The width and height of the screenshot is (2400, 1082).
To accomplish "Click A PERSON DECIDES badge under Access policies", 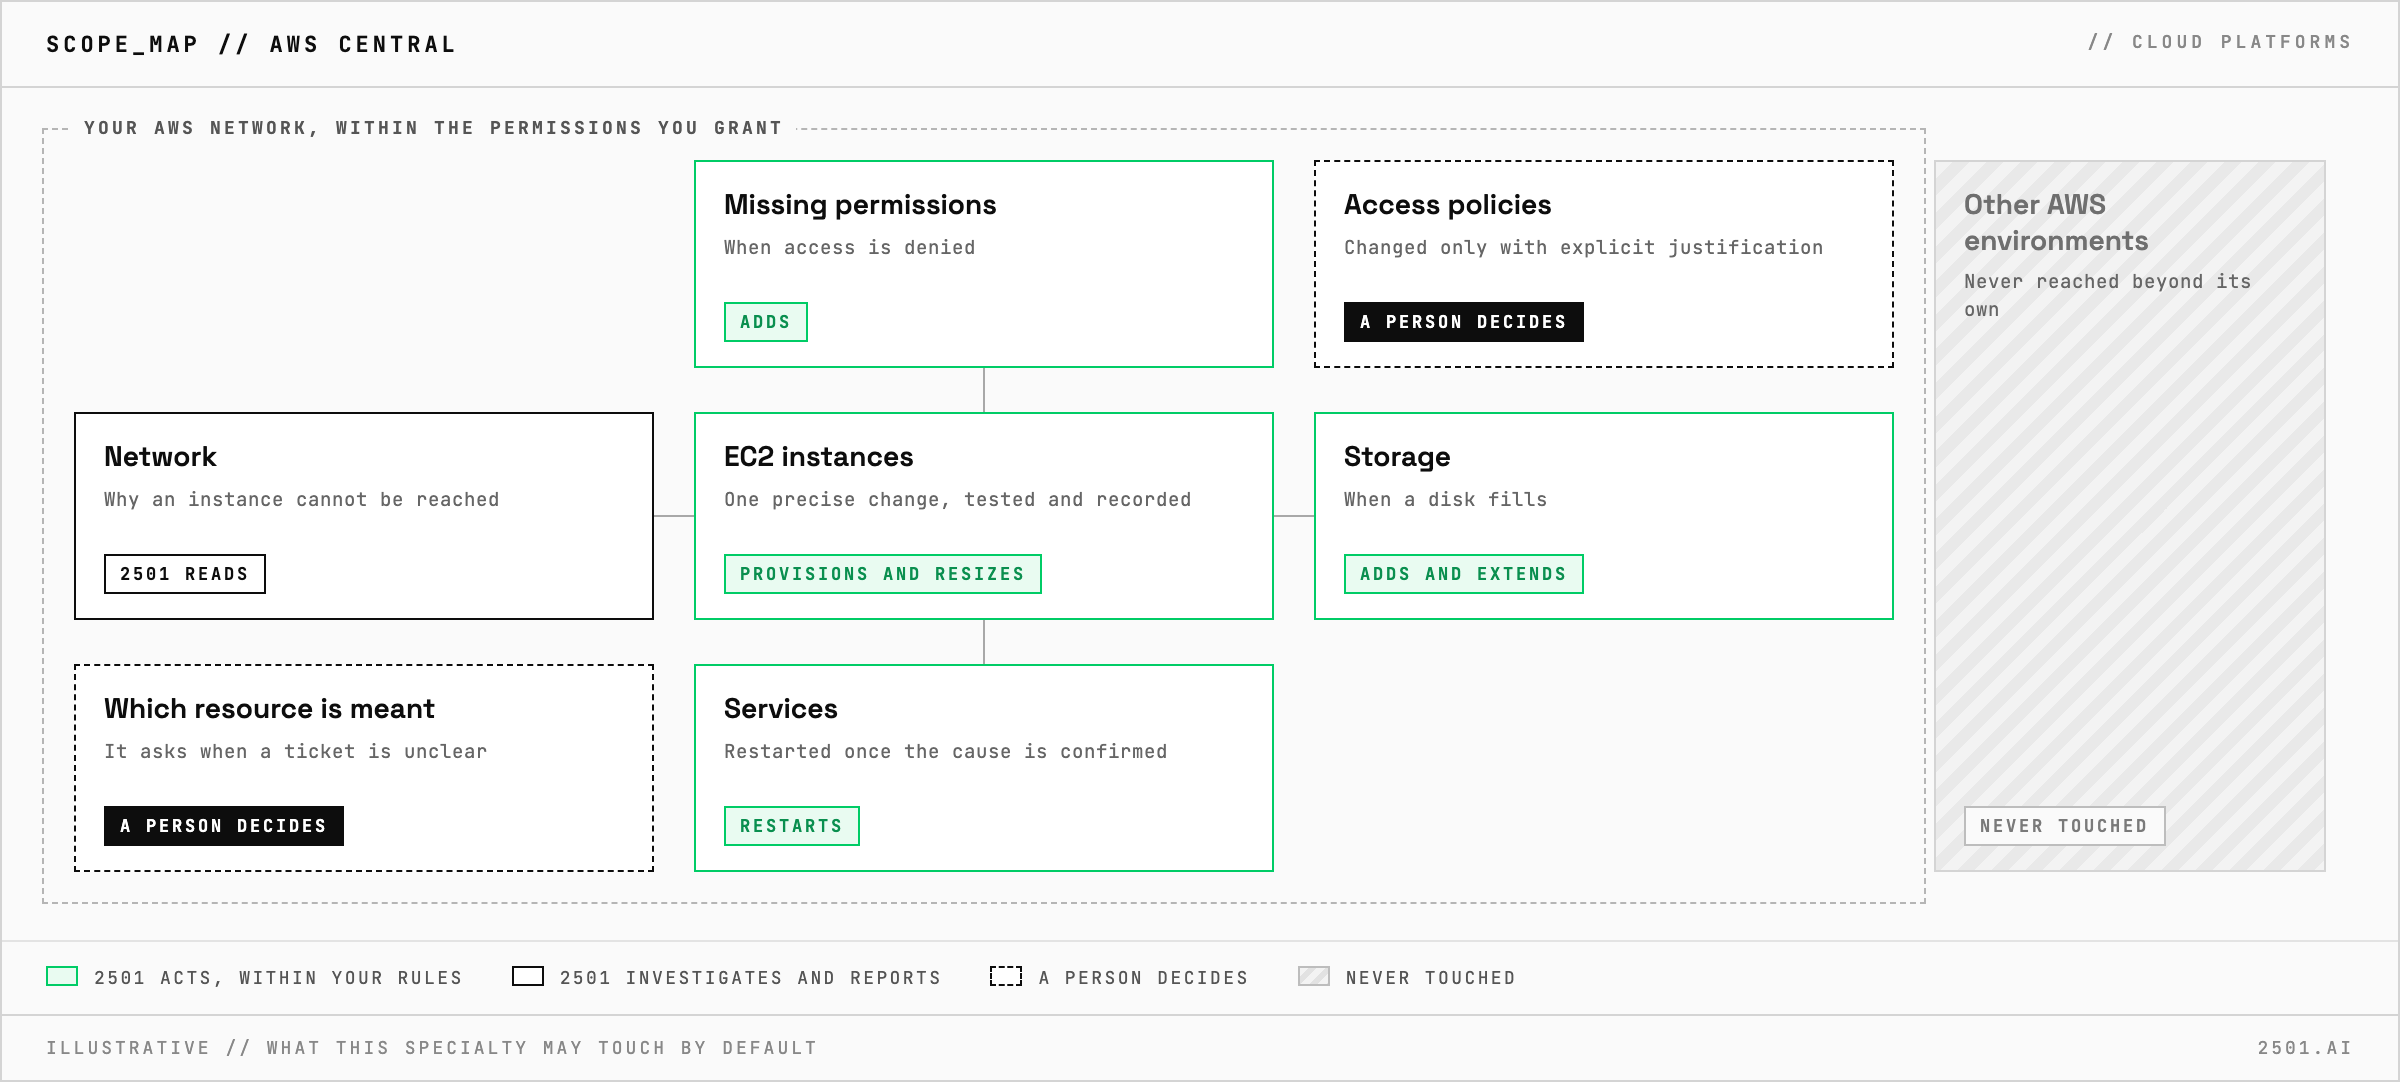I will (1464, 322).
